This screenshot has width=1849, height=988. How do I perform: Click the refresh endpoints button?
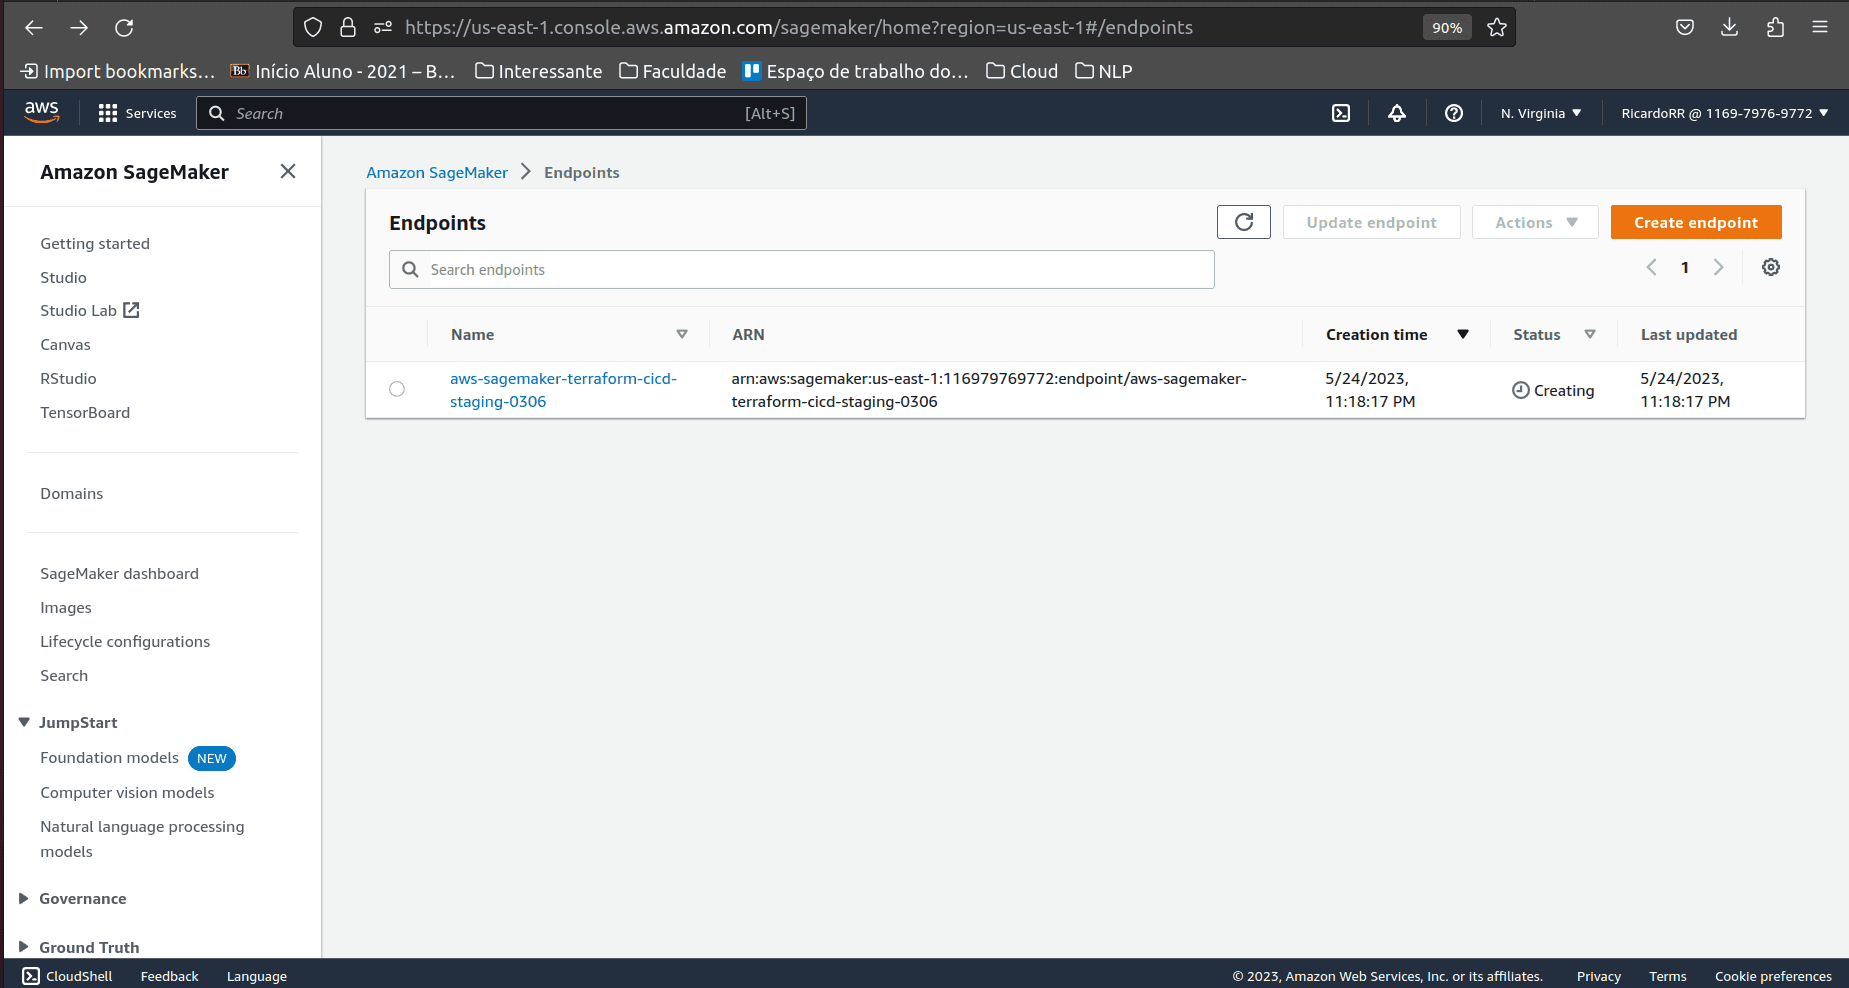(x=1243, y=222)
